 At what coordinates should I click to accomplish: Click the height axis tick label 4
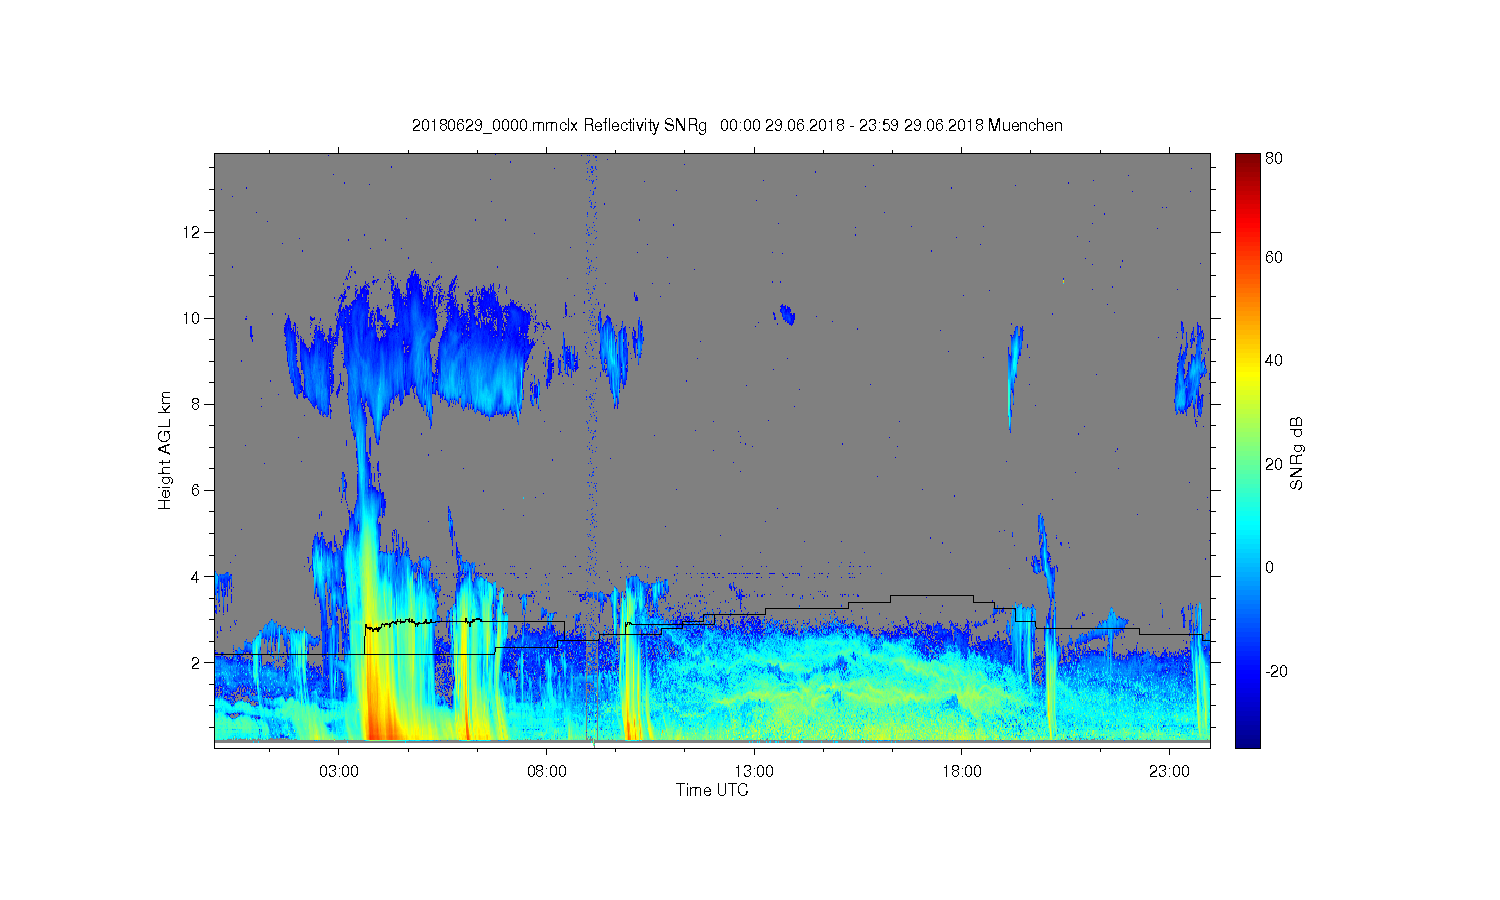196,576
